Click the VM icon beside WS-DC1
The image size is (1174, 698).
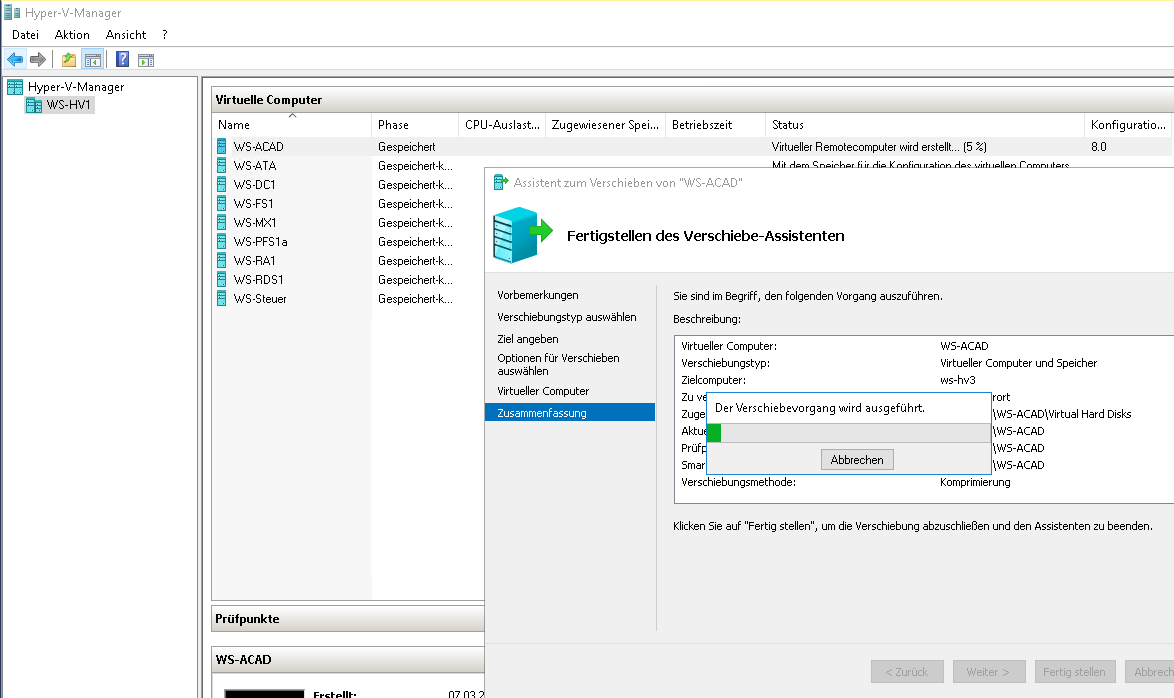(x=222, y=184)
